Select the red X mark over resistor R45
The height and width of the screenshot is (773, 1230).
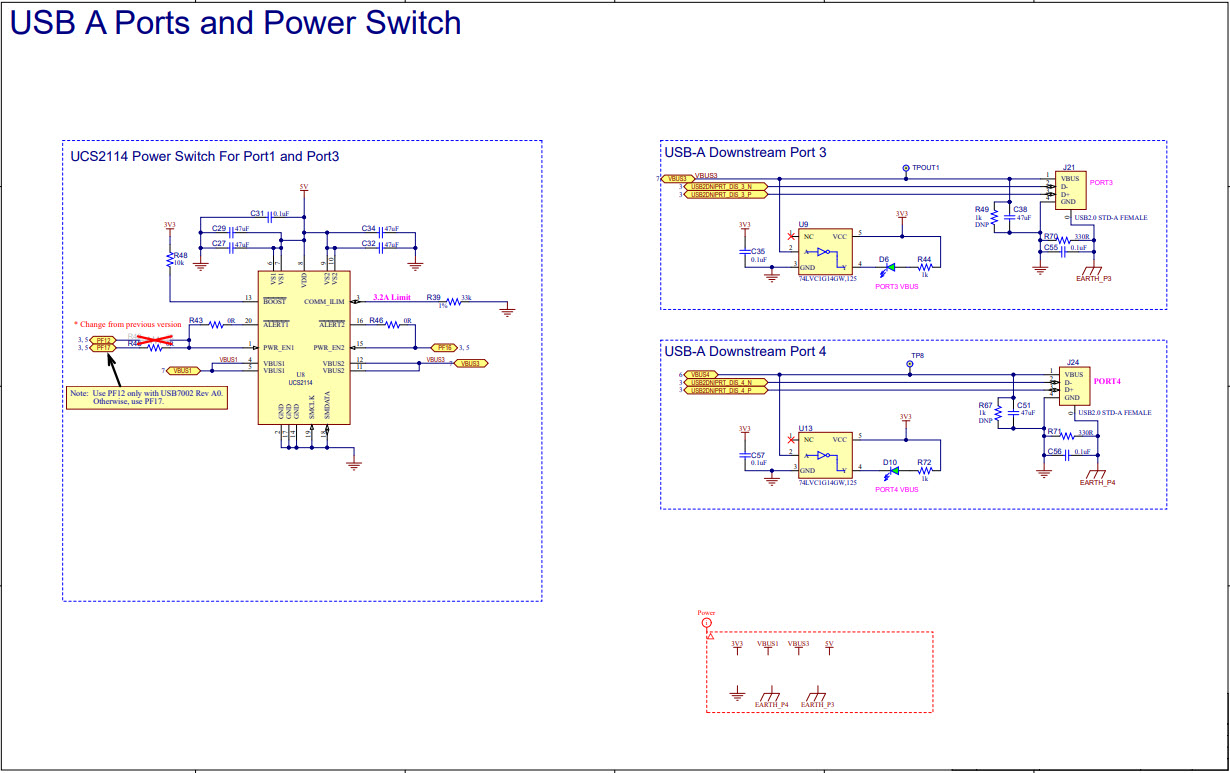pyautogui.click(x=153, y=339)
